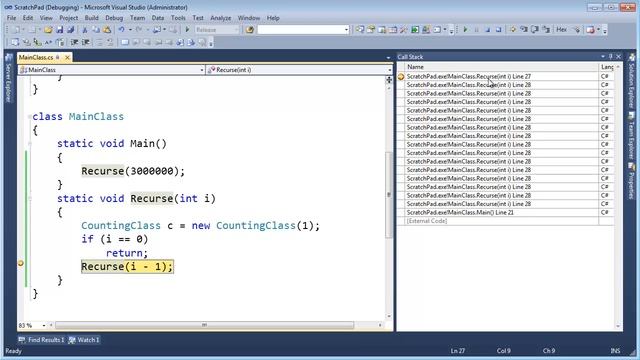Image resolution: width=640 pixels, height=360 pixels.
Task: Click the New Project icon
Action: (x=16, y=30)
